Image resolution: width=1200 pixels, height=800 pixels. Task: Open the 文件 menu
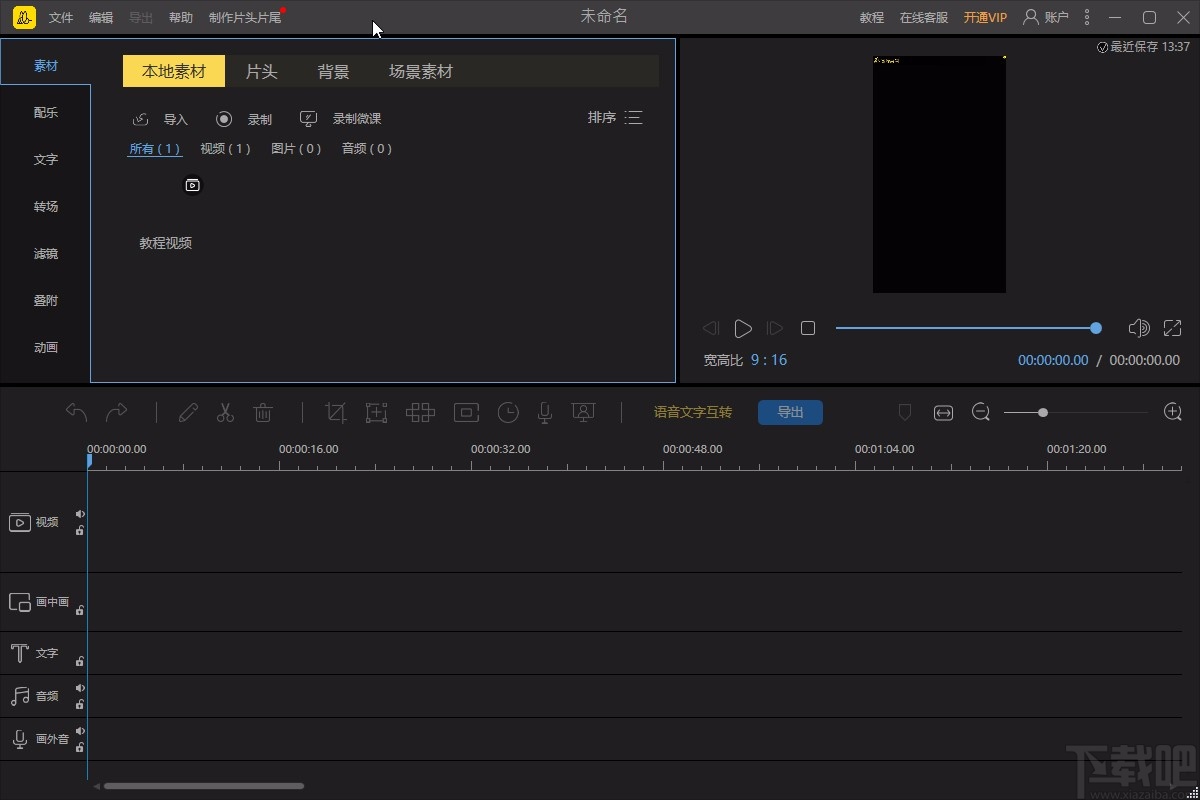coord(61,18)
